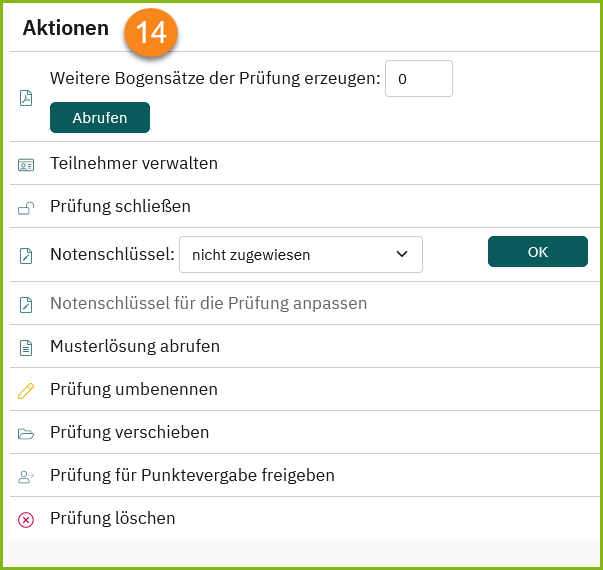Click the user arrow icon for Punktevergabe
The height and width of the screenshot is (570, 603).
tap(26, 477)
